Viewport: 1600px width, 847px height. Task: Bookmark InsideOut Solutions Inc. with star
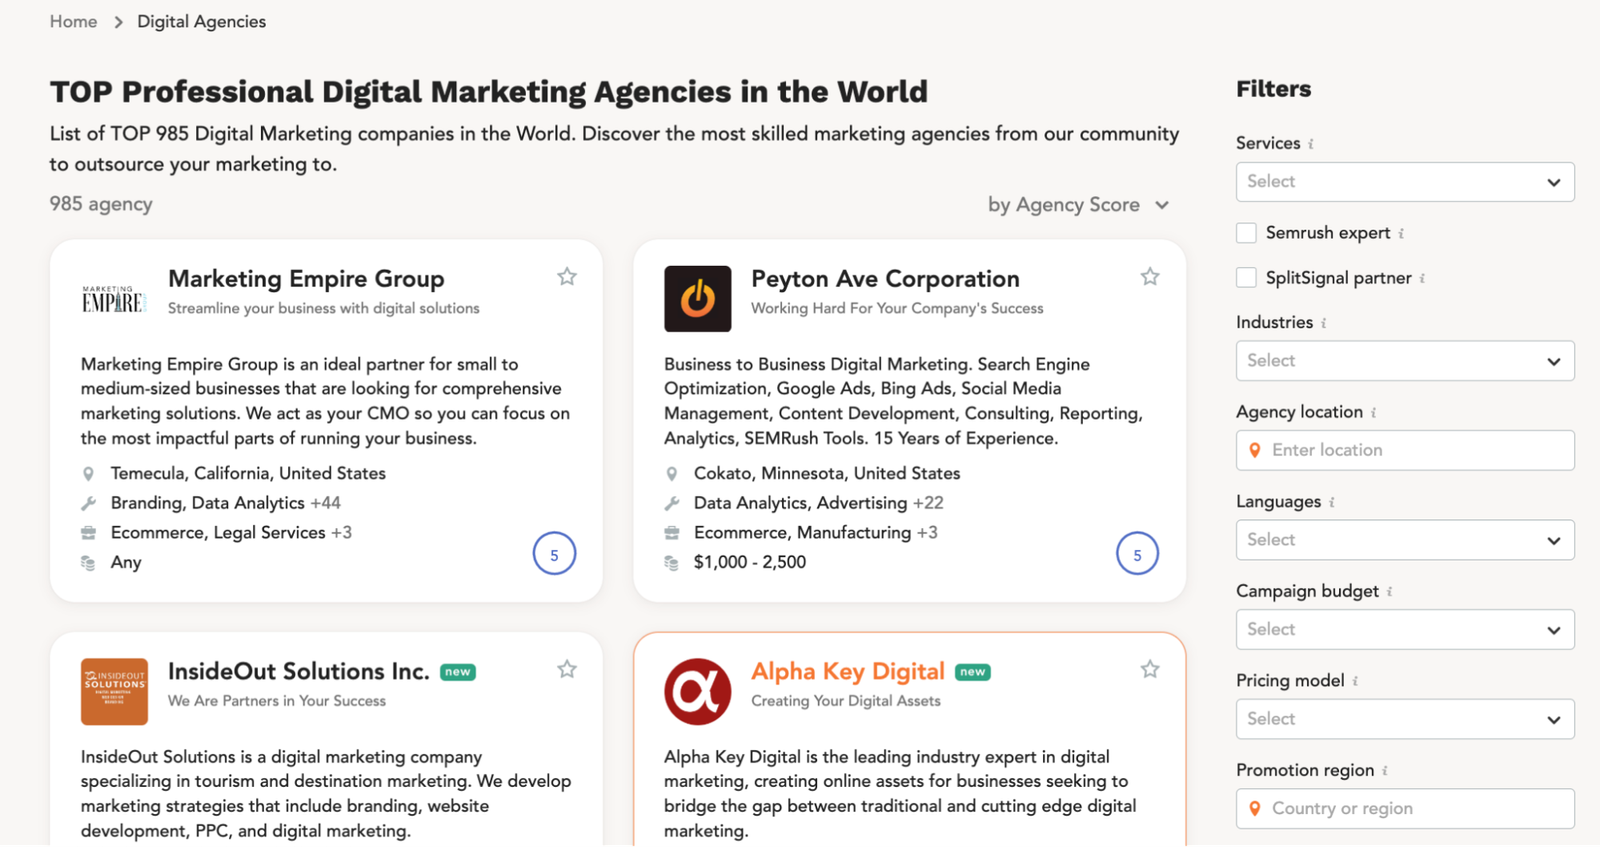[567, 669]
